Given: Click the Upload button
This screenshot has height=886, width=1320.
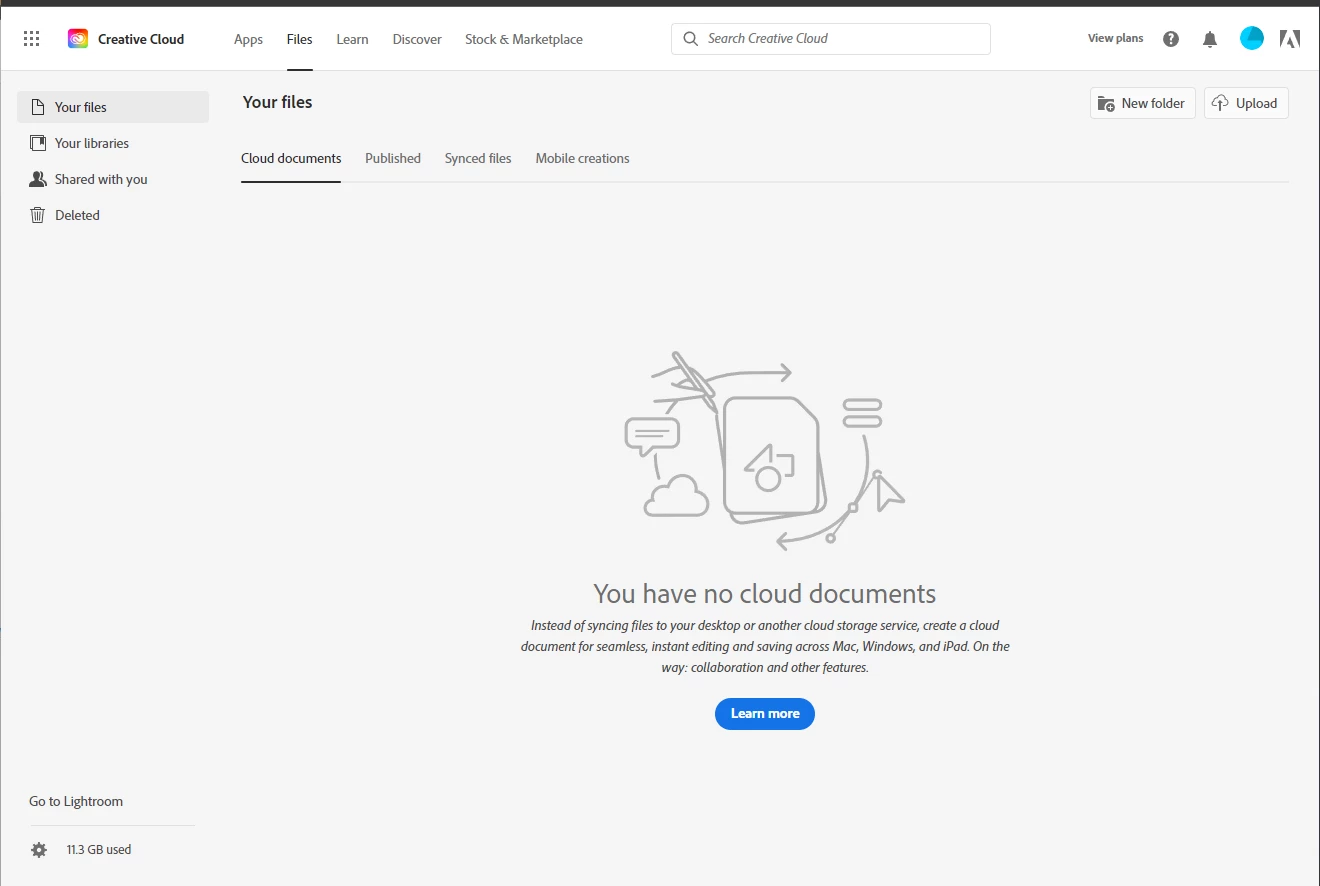Looking at the screenshot, I should (1246, 103).
